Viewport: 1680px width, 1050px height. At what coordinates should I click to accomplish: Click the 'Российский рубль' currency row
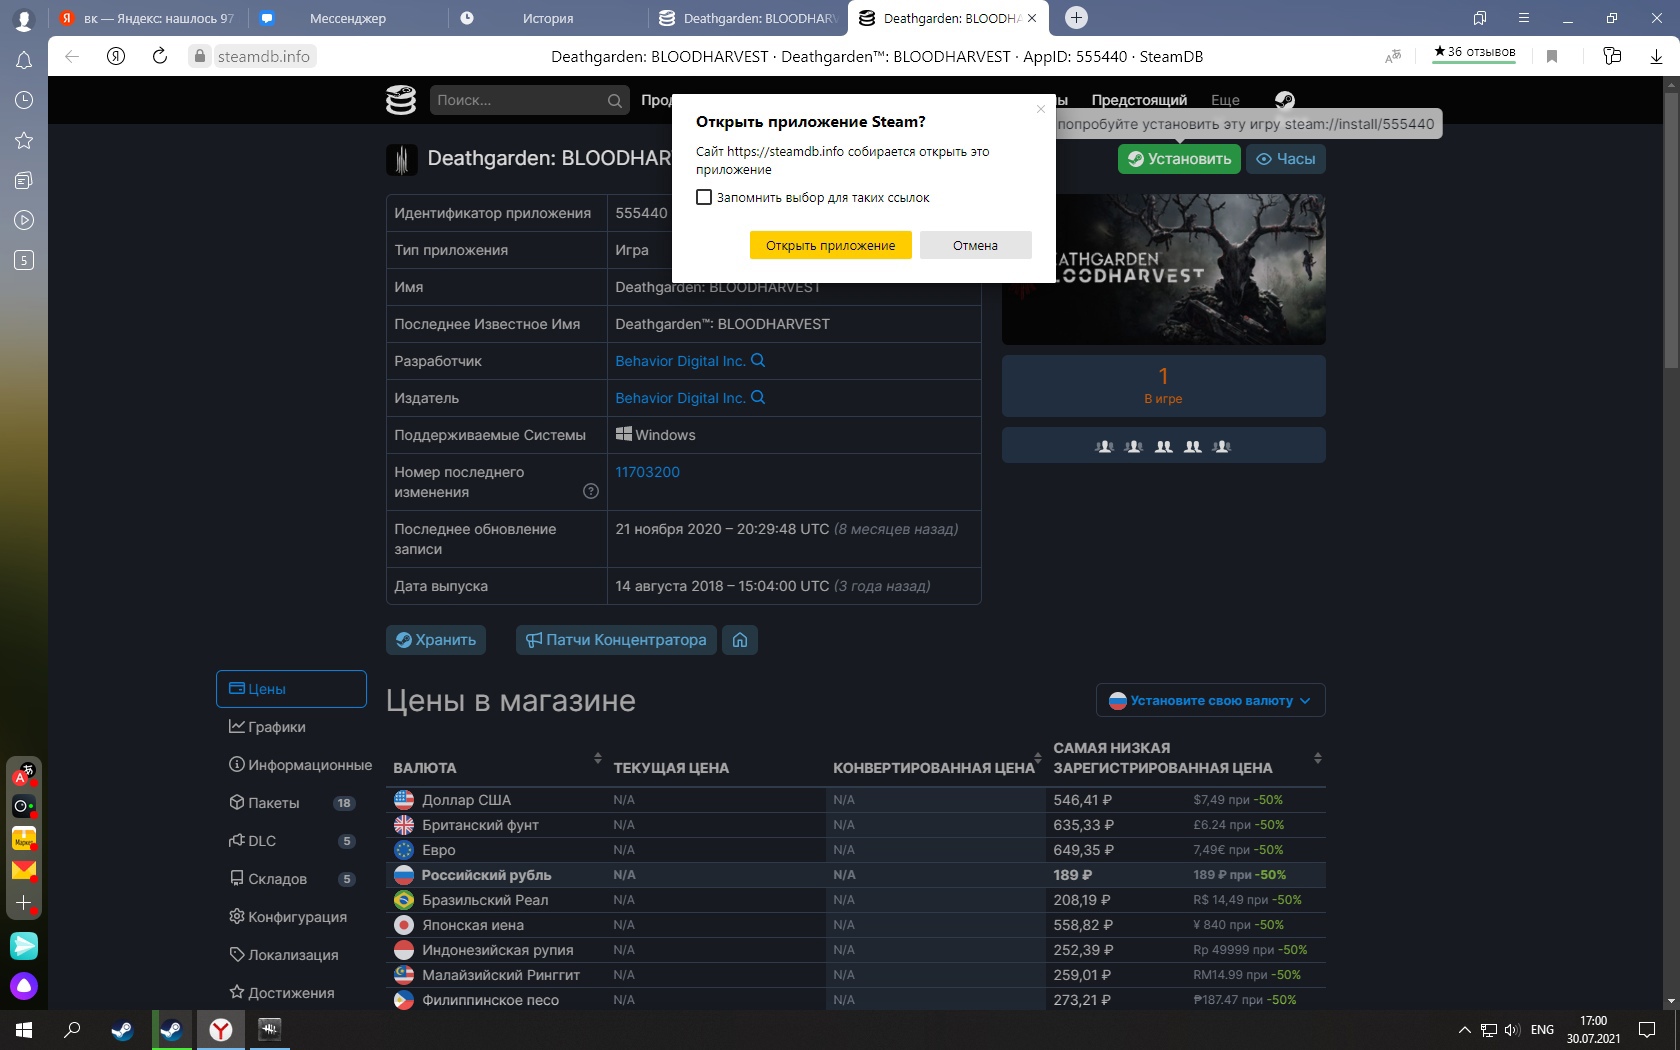coord(856,875)
